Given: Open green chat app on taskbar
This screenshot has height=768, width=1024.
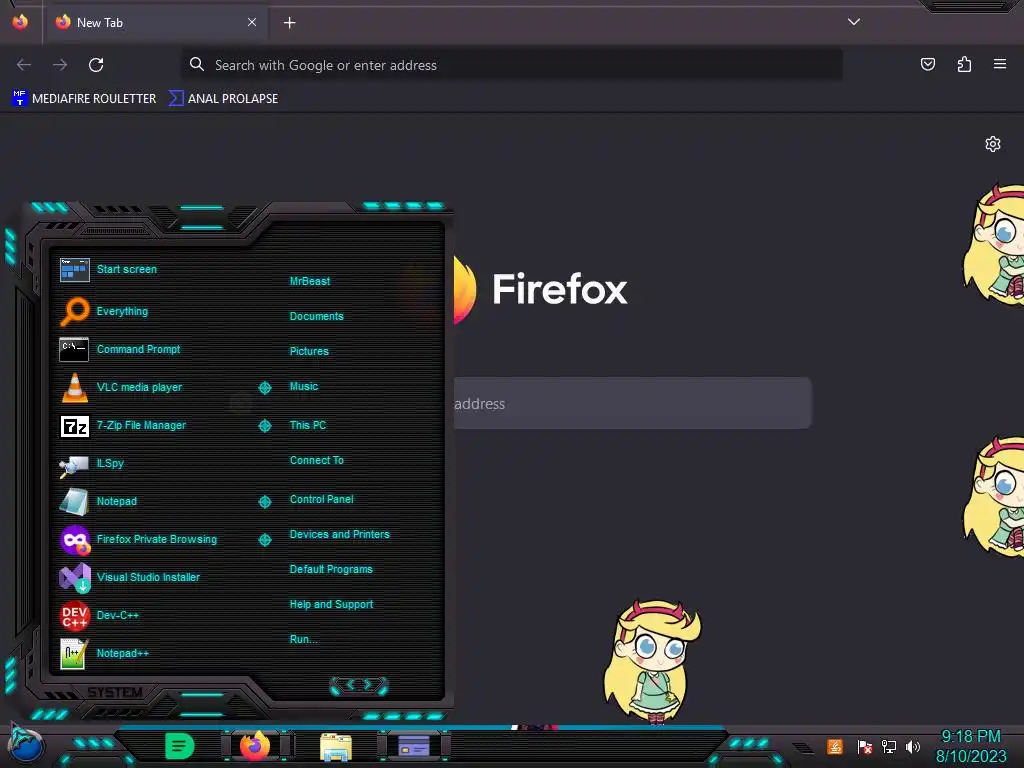Looking at the screenshot, I should pos(180,746).
